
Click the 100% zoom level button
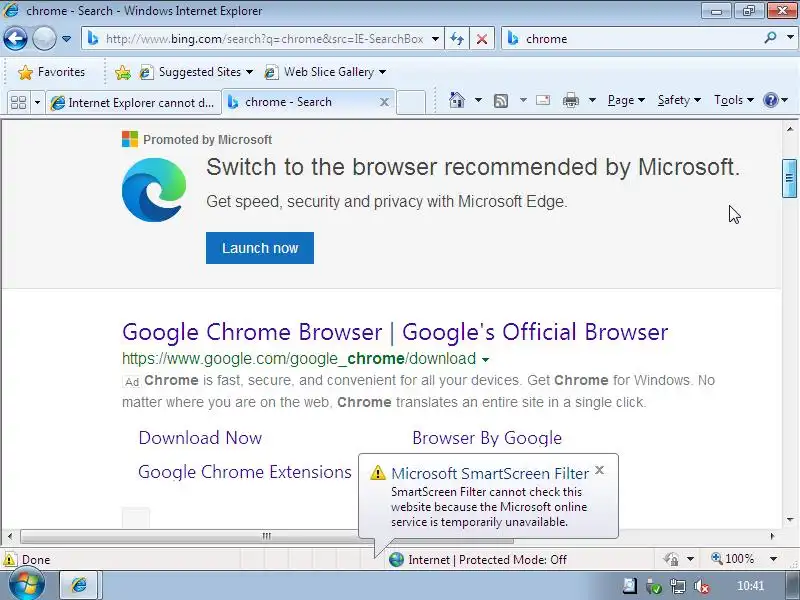(733, 559)
